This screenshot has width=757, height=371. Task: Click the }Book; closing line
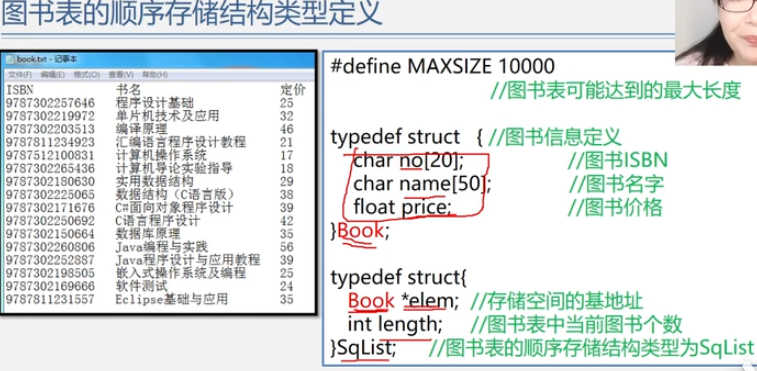click(360, 231)
